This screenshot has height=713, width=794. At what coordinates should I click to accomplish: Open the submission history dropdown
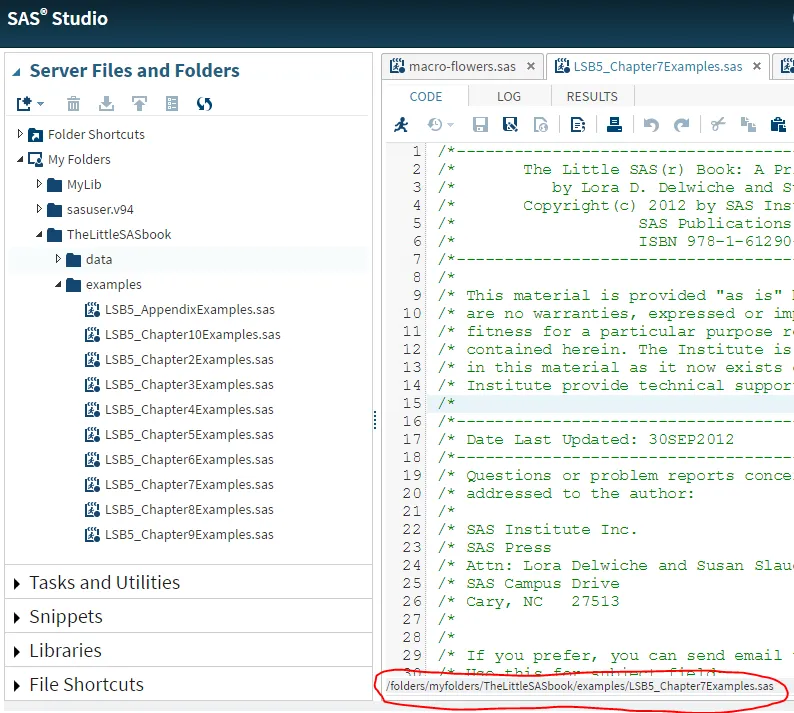(x=440, y=125)
